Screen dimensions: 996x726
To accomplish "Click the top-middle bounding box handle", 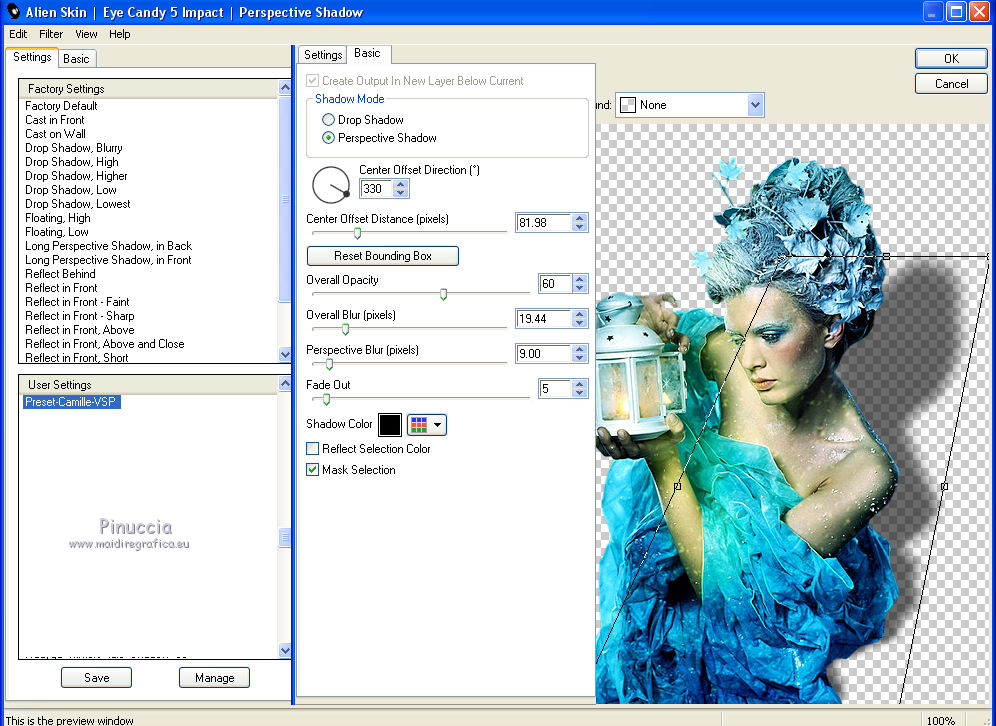I will [886, 257].
